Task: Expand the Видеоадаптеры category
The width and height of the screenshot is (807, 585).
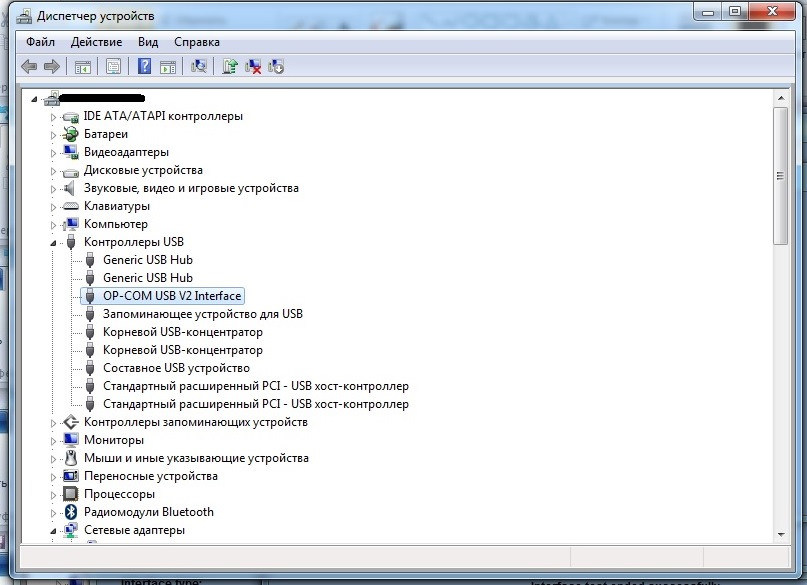Action: 53,153
